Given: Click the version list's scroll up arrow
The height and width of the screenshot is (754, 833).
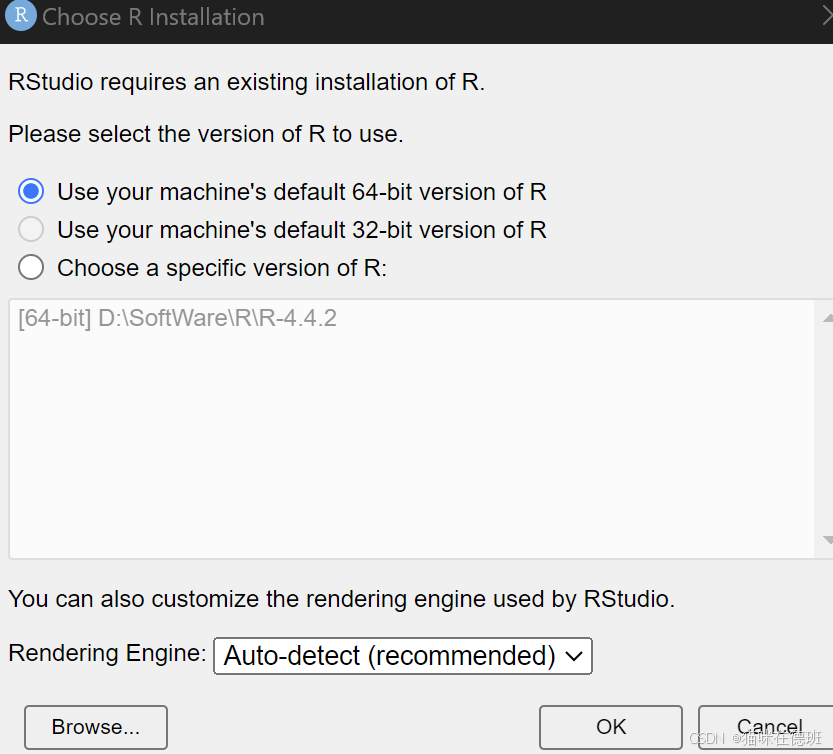Looking at the screenshot, I should pyautogui.click(x=826, y=318).
